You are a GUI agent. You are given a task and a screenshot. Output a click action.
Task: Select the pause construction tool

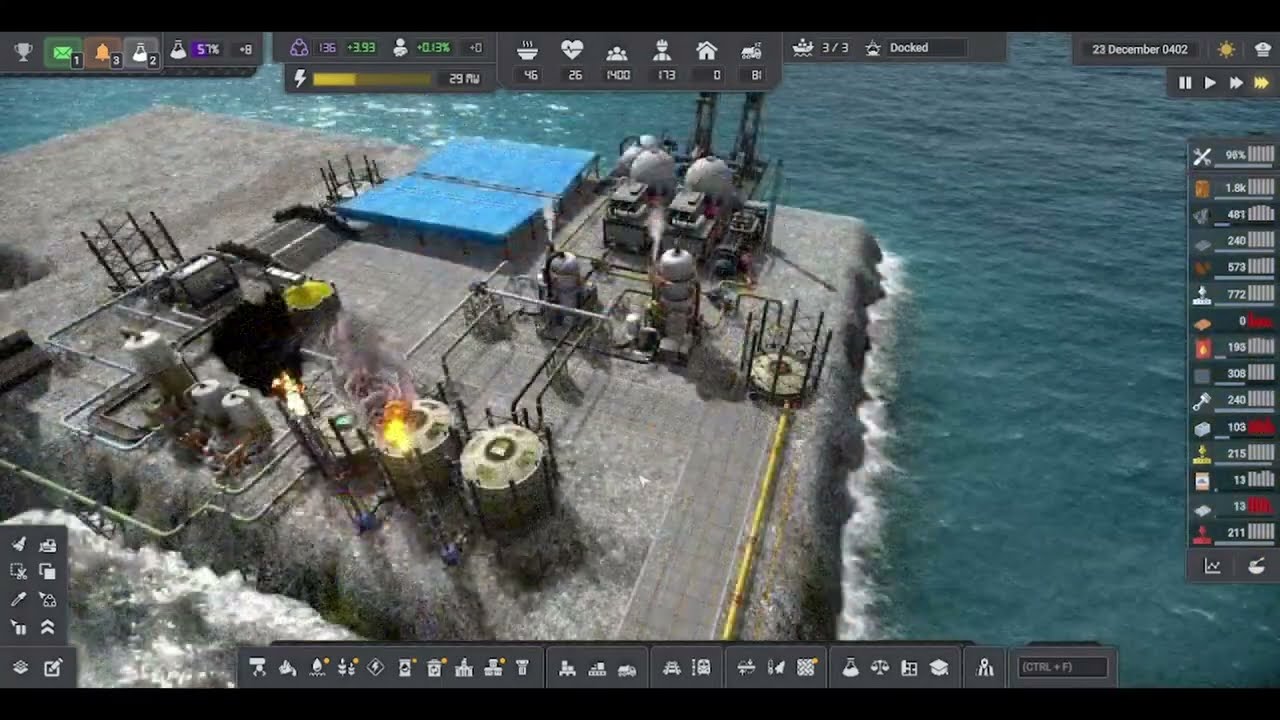(x=18, y=627)
